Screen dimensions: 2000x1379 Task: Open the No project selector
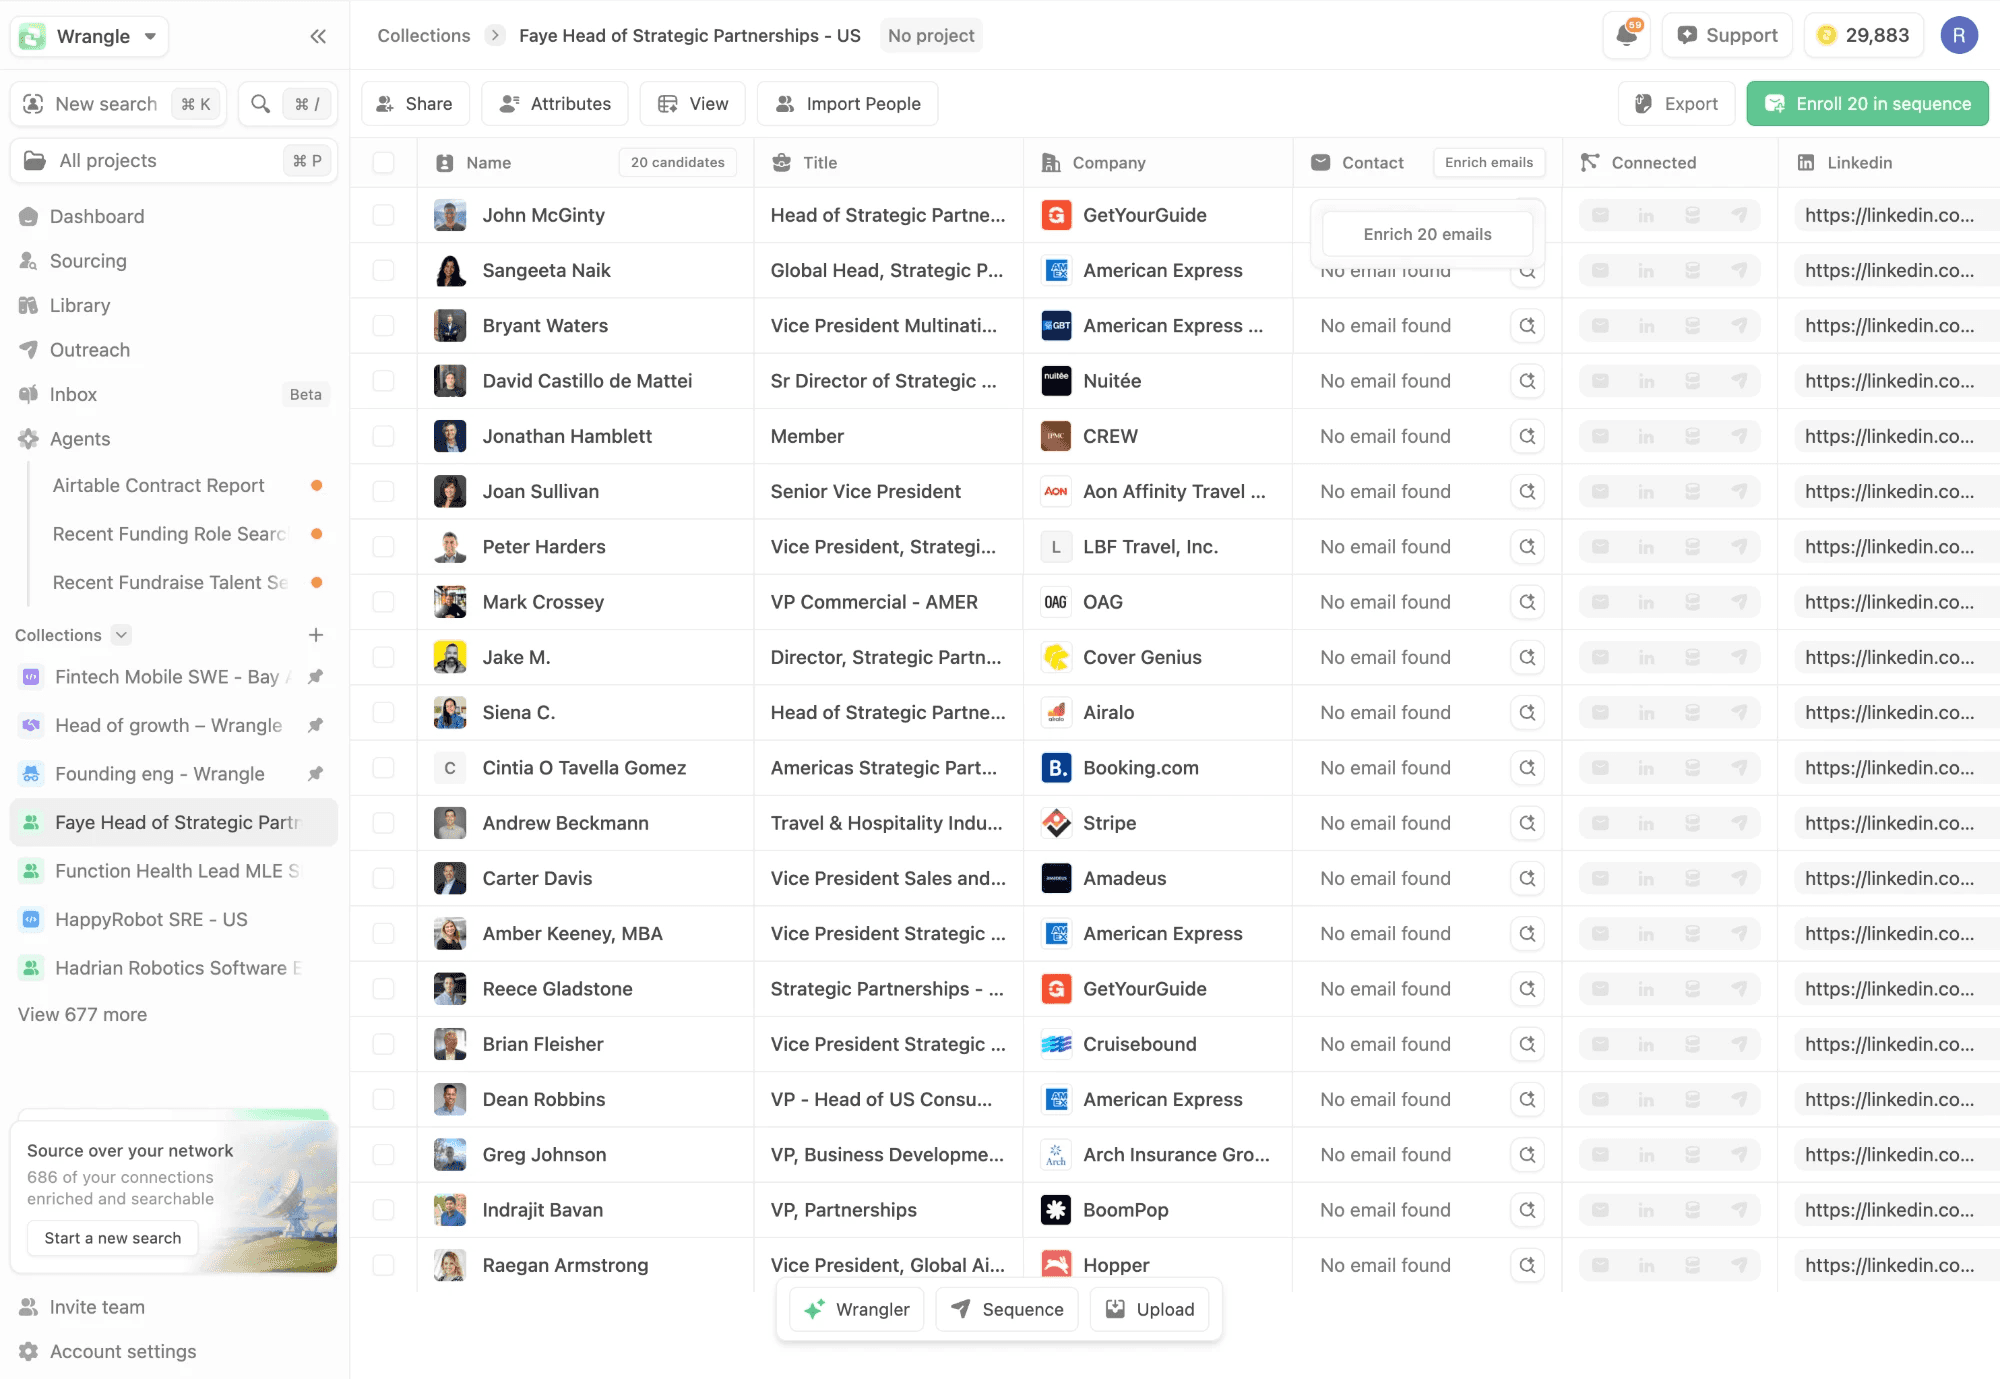point(931,36)
